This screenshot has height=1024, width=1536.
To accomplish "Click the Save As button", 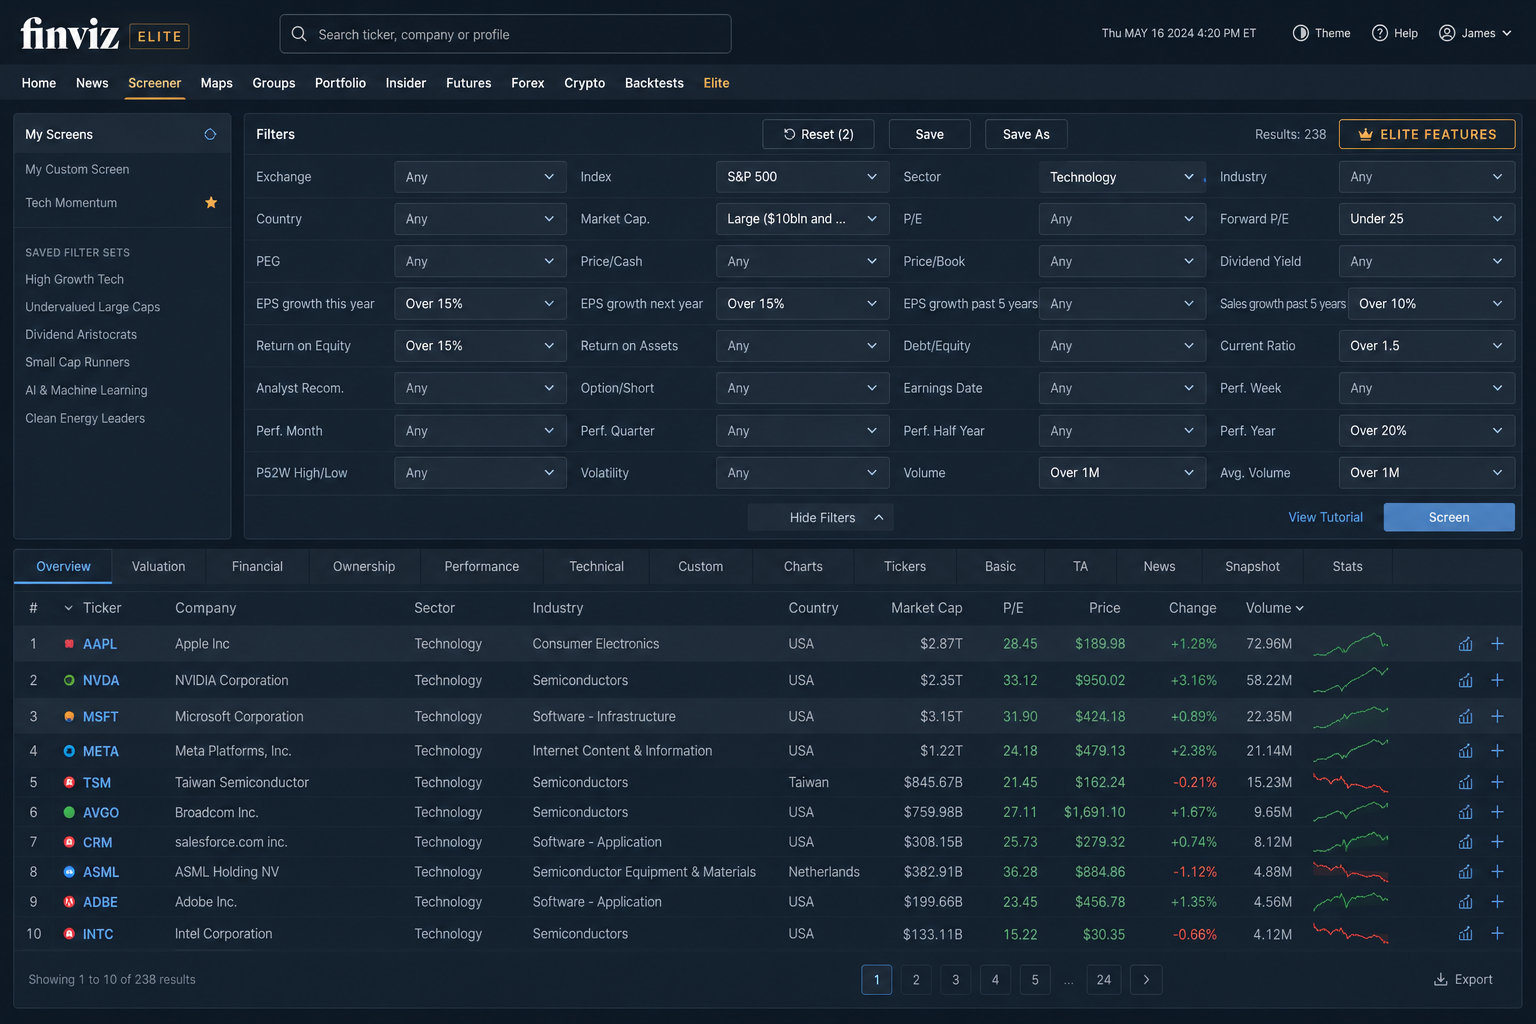I will tap(1026, 134).
